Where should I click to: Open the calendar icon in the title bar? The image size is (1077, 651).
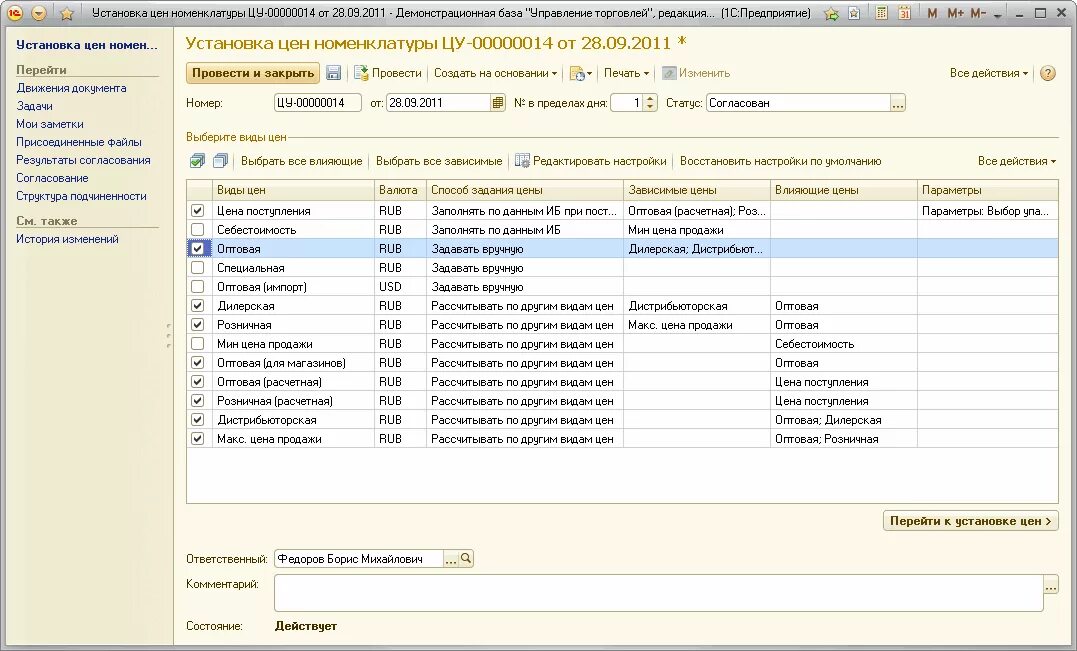click(x=906, y=12)
